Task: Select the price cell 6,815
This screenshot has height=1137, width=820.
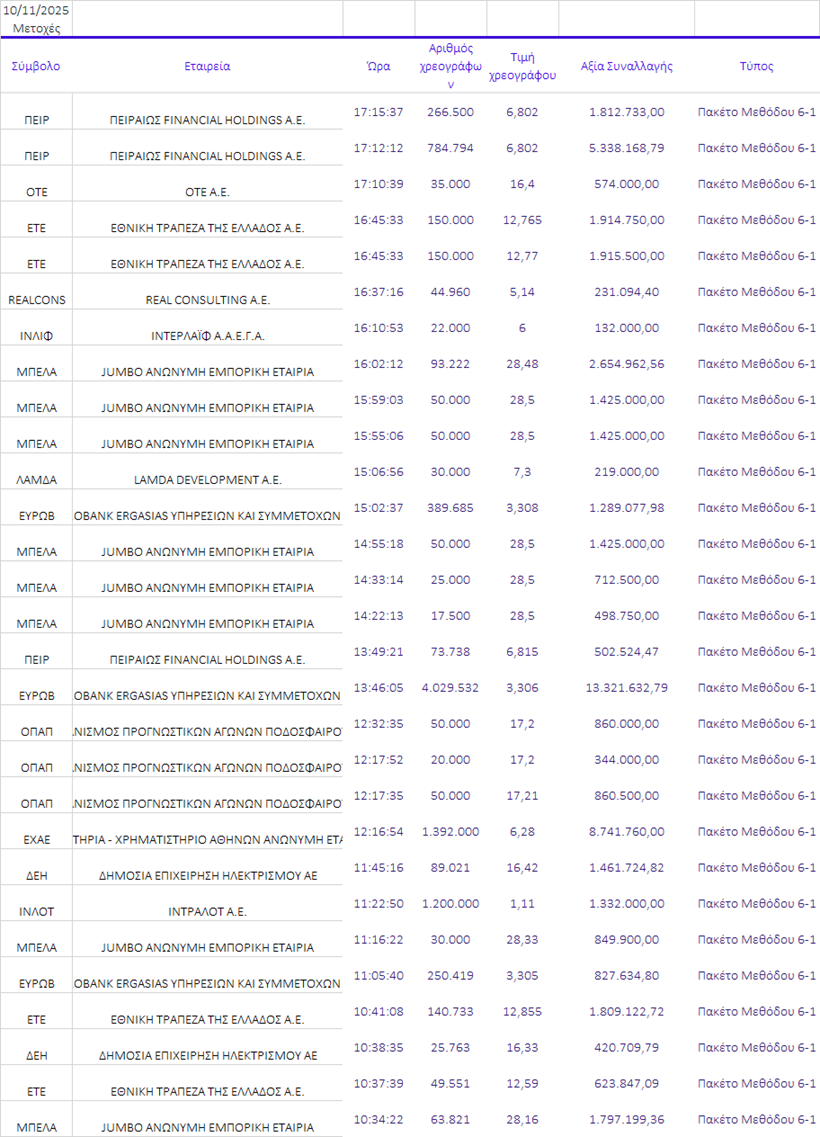Action: point(522,651)
